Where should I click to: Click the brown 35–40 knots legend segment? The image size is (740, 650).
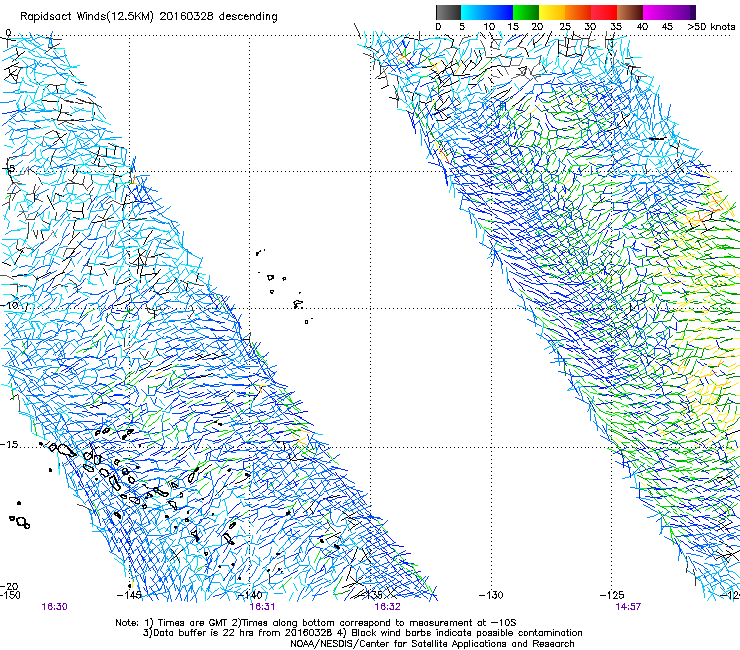point(630,12)
